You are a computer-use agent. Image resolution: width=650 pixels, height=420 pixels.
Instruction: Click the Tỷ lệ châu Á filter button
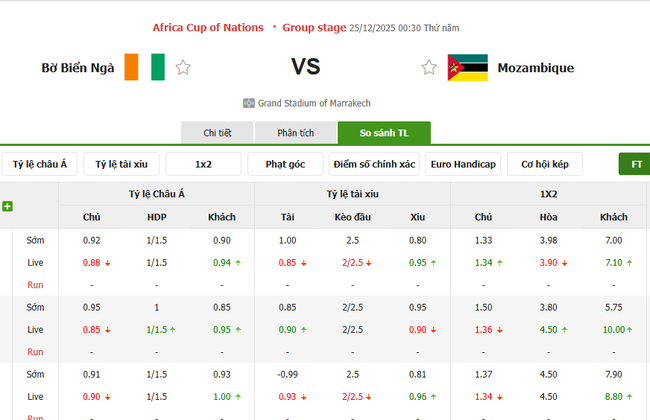tap(41, 164)
